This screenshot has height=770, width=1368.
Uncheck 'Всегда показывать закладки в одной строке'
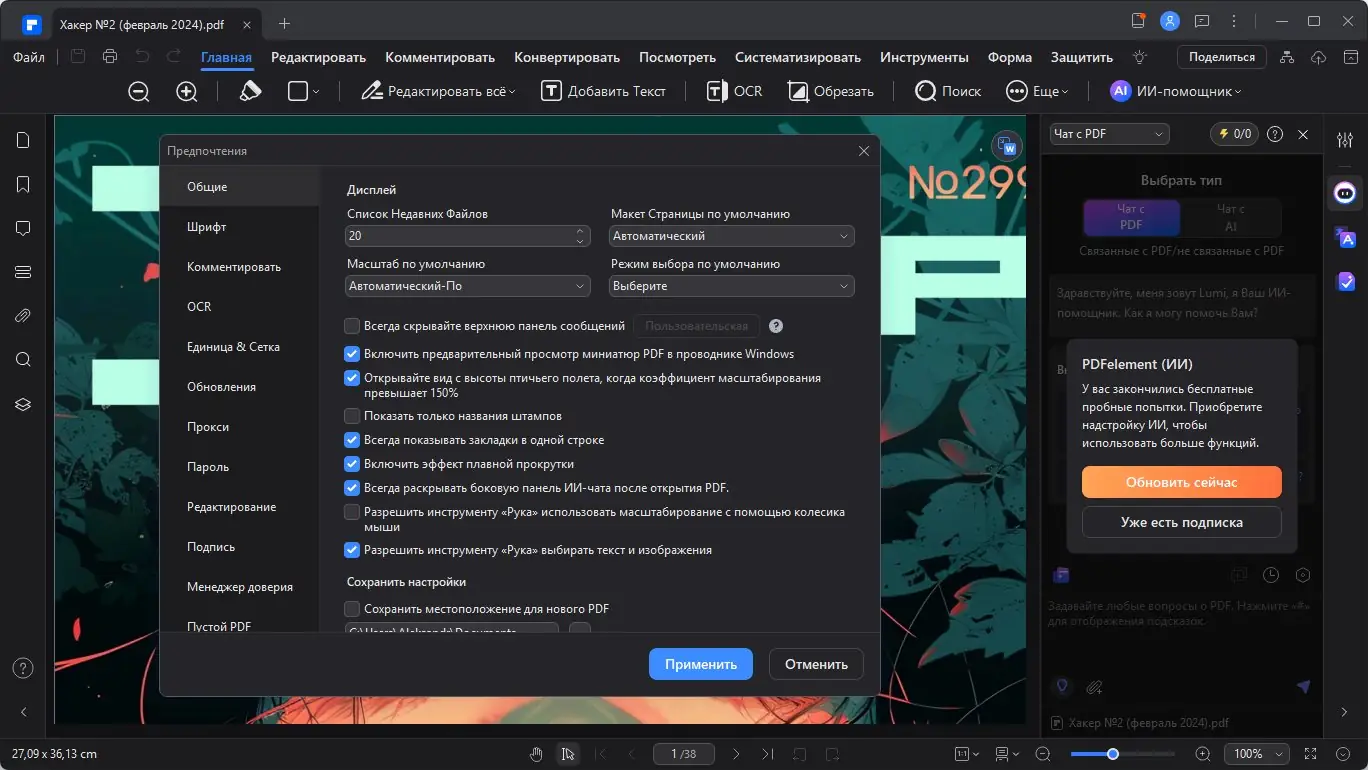click(352, 440)
